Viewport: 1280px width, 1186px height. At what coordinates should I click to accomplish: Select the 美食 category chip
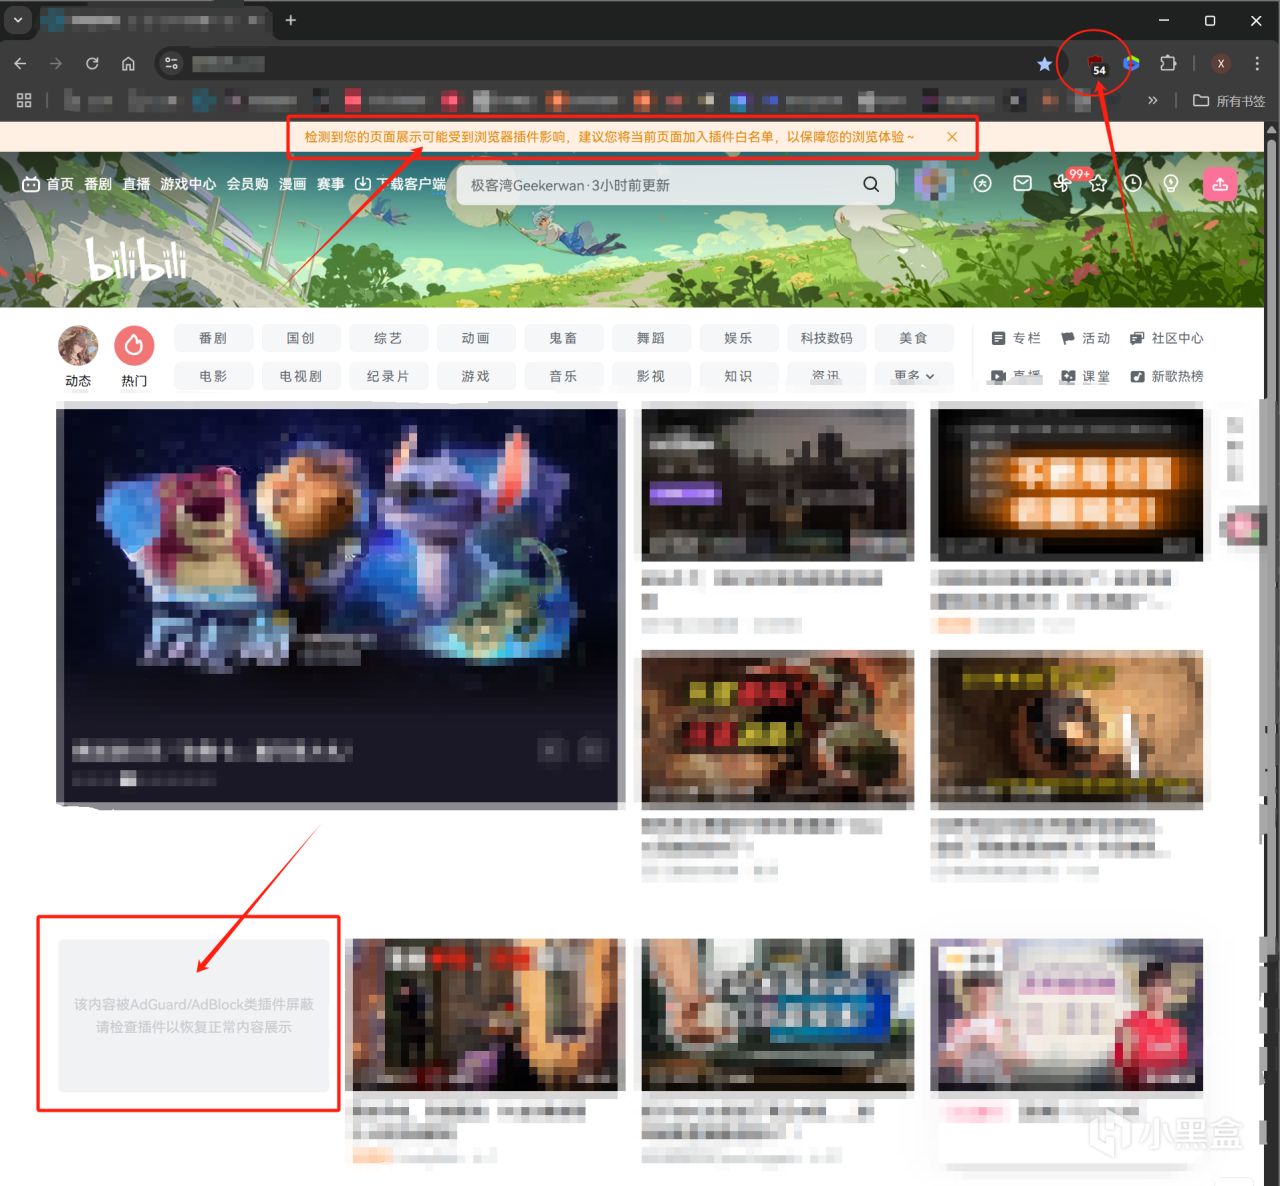coord(914,338)
